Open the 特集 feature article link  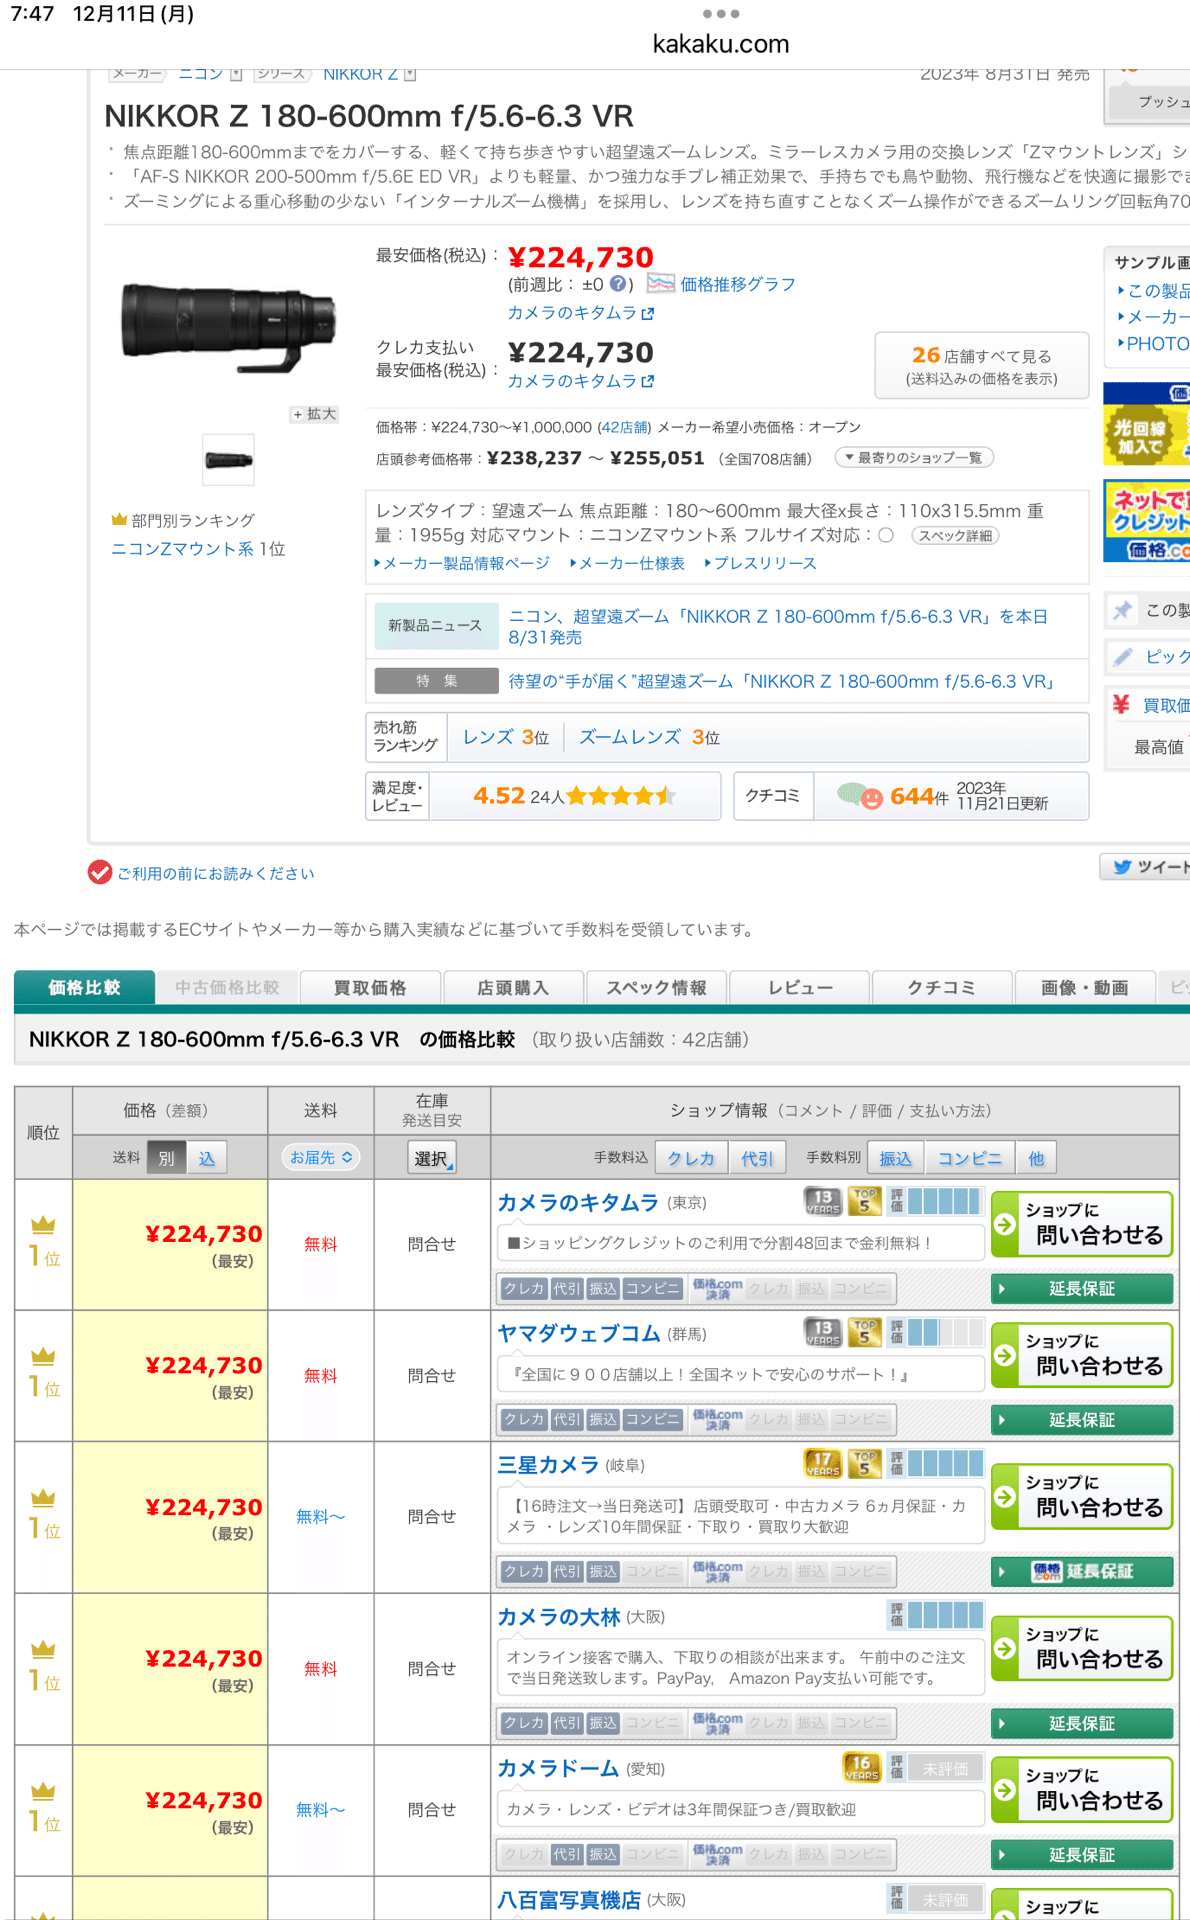coord(782,681)
